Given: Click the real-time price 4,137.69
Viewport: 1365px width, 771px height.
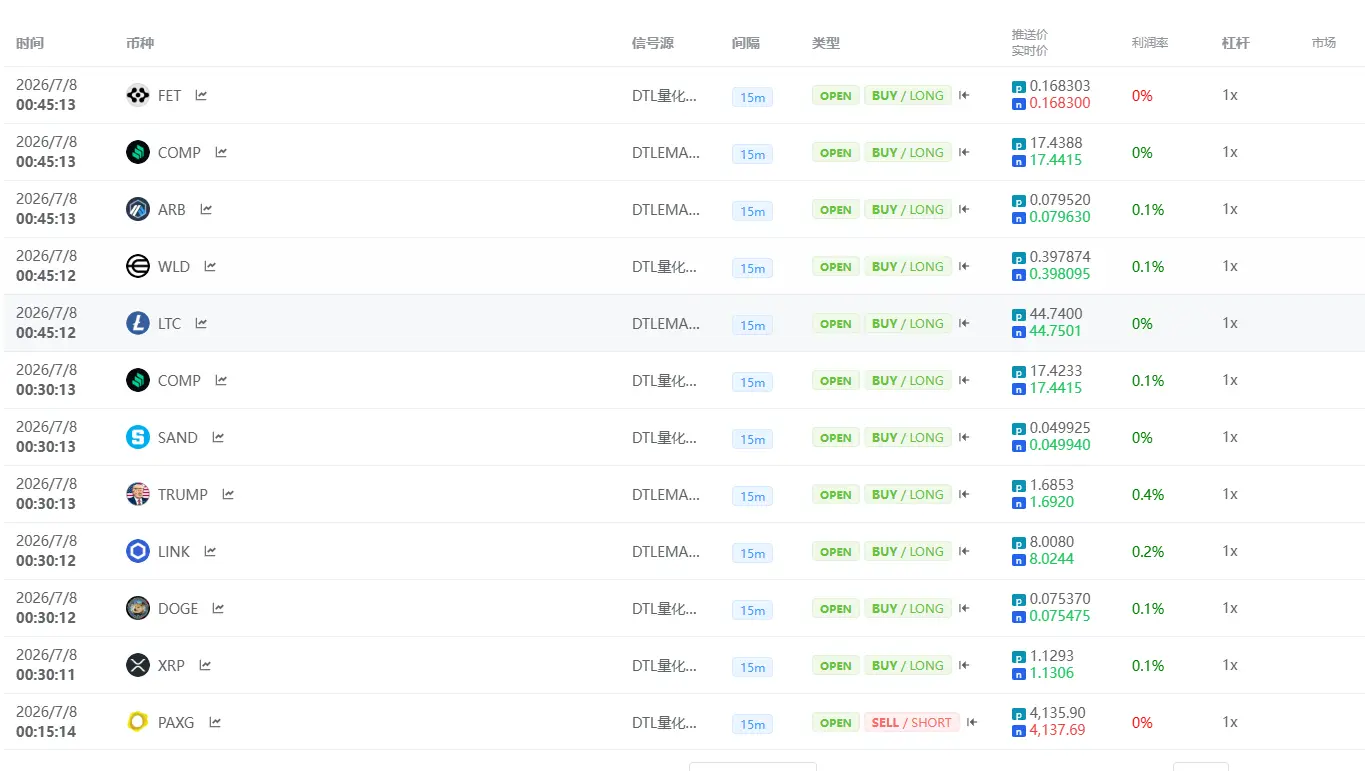Looking at the screenshot, I should pyautogui.click(x=1058, y=730).
